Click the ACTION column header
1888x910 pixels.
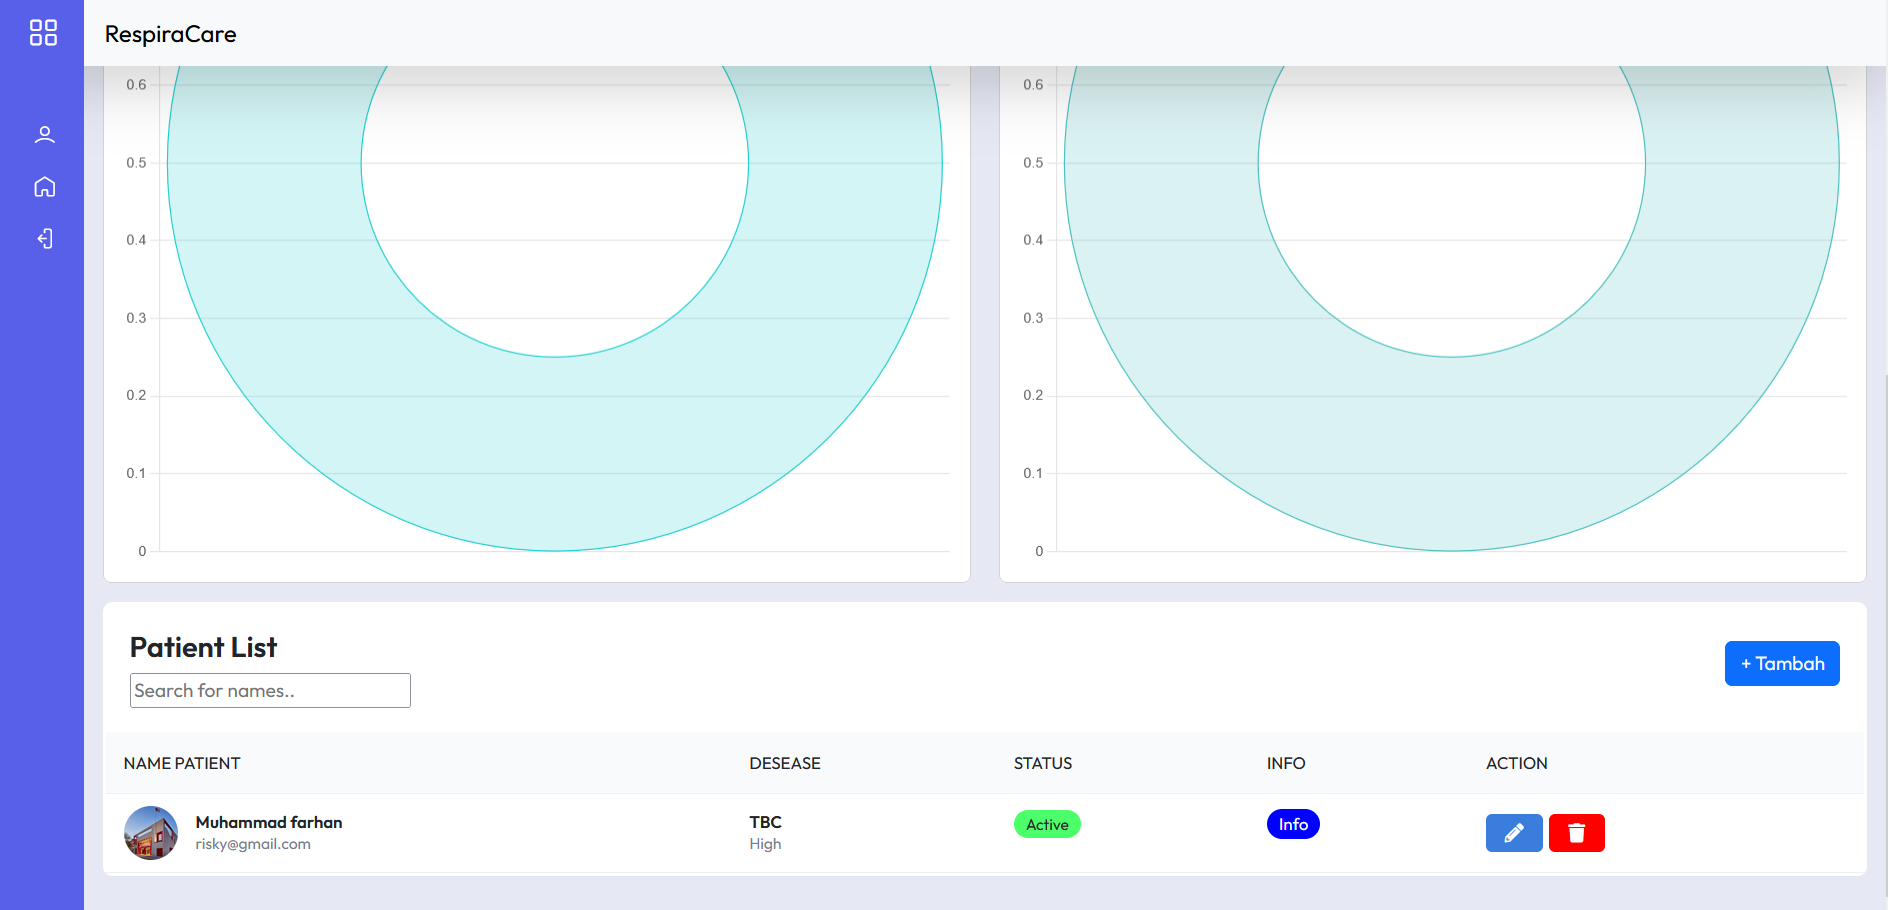[1517, 763]
